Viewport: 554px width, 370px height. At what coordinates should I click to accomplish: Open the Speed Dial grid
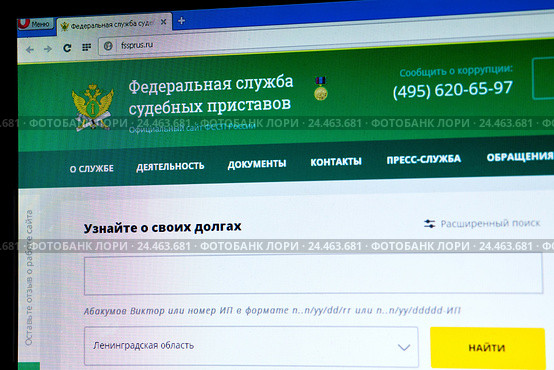[86, 47]
